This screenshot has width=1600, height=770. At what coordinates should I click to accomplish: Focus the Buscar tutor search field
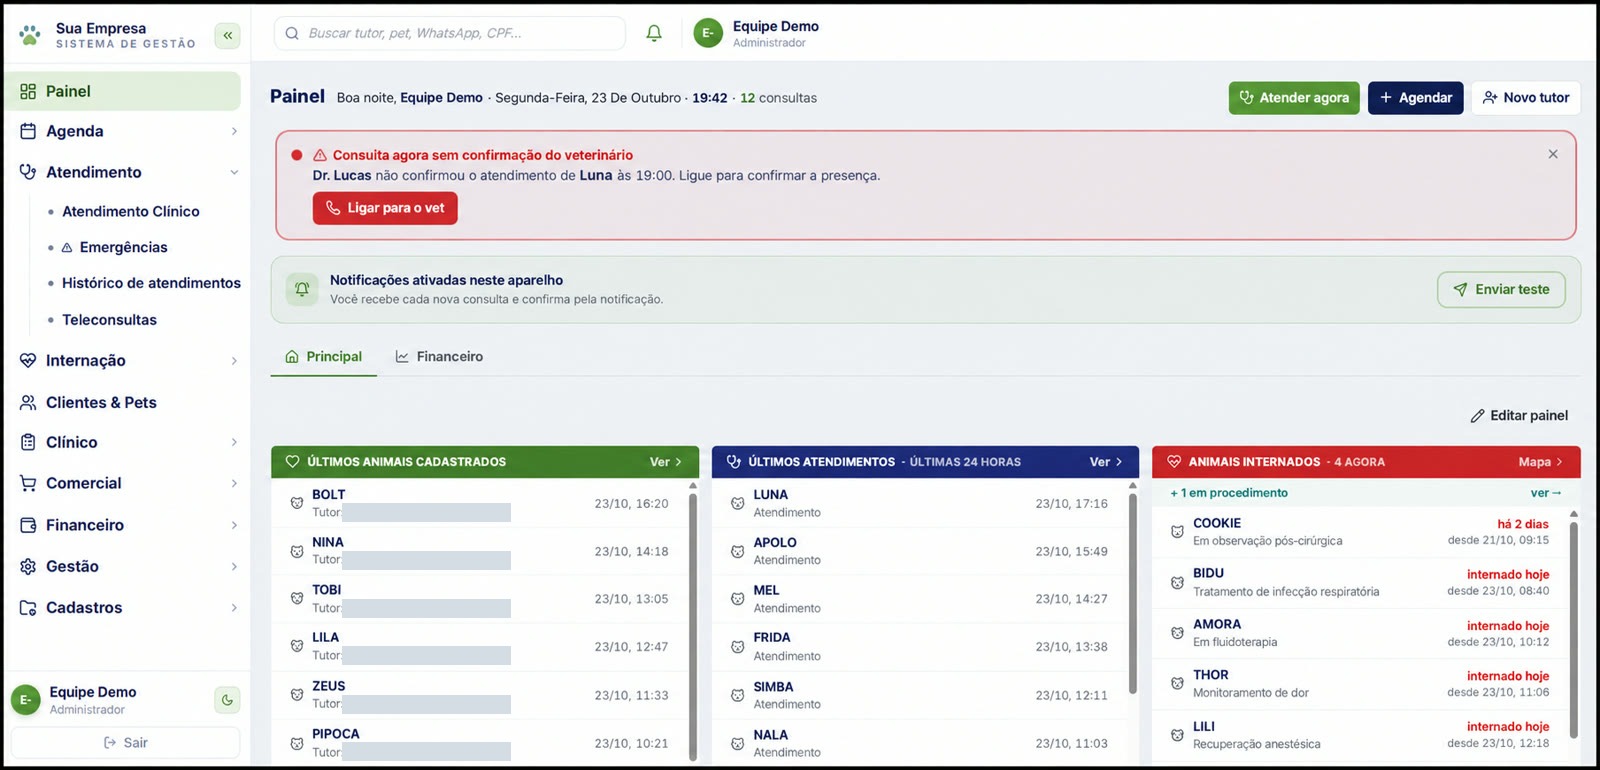click(450, 33)
